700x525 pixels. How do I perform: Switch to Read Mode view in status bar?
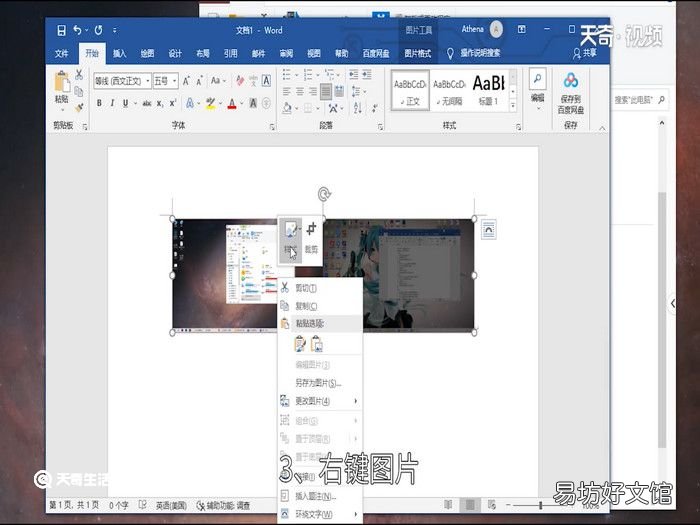(x=448, y=505)
